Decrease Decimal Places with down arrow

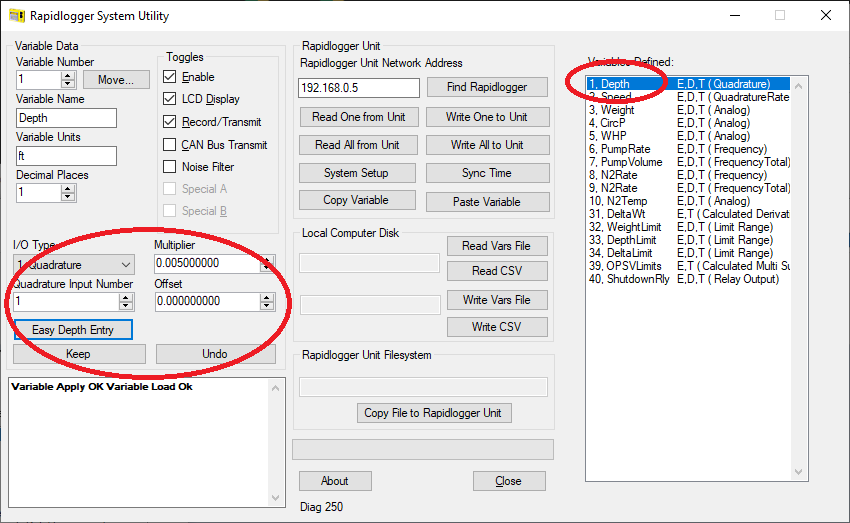(x=68, y=196)
